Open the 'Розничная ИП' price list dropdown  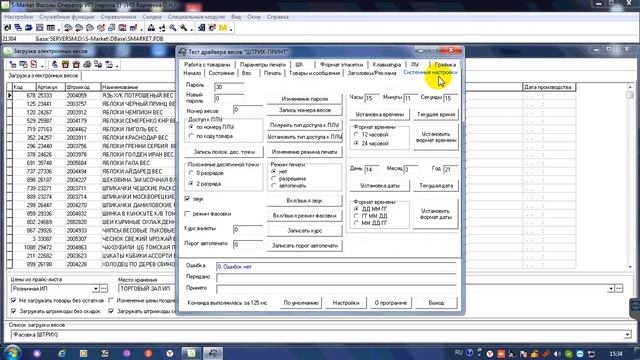pyautogui.click(x=96, y=289)
